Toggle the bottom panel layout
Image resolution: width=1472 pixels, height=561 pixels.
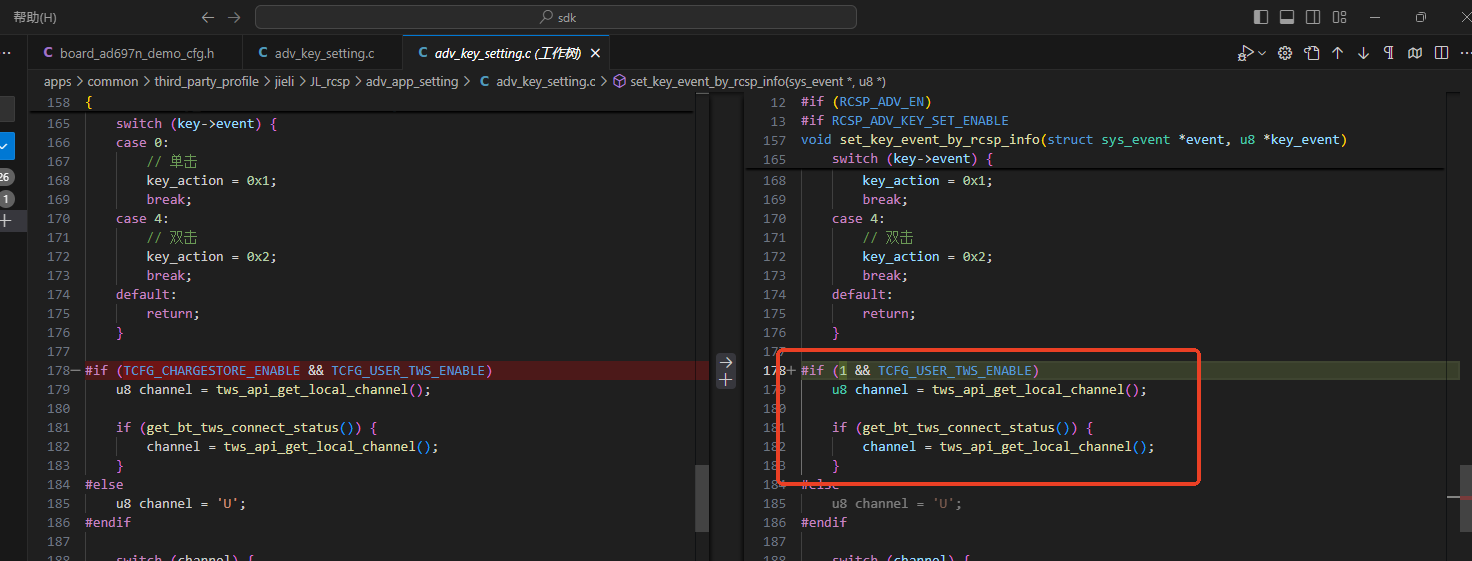pos(1287,17)
